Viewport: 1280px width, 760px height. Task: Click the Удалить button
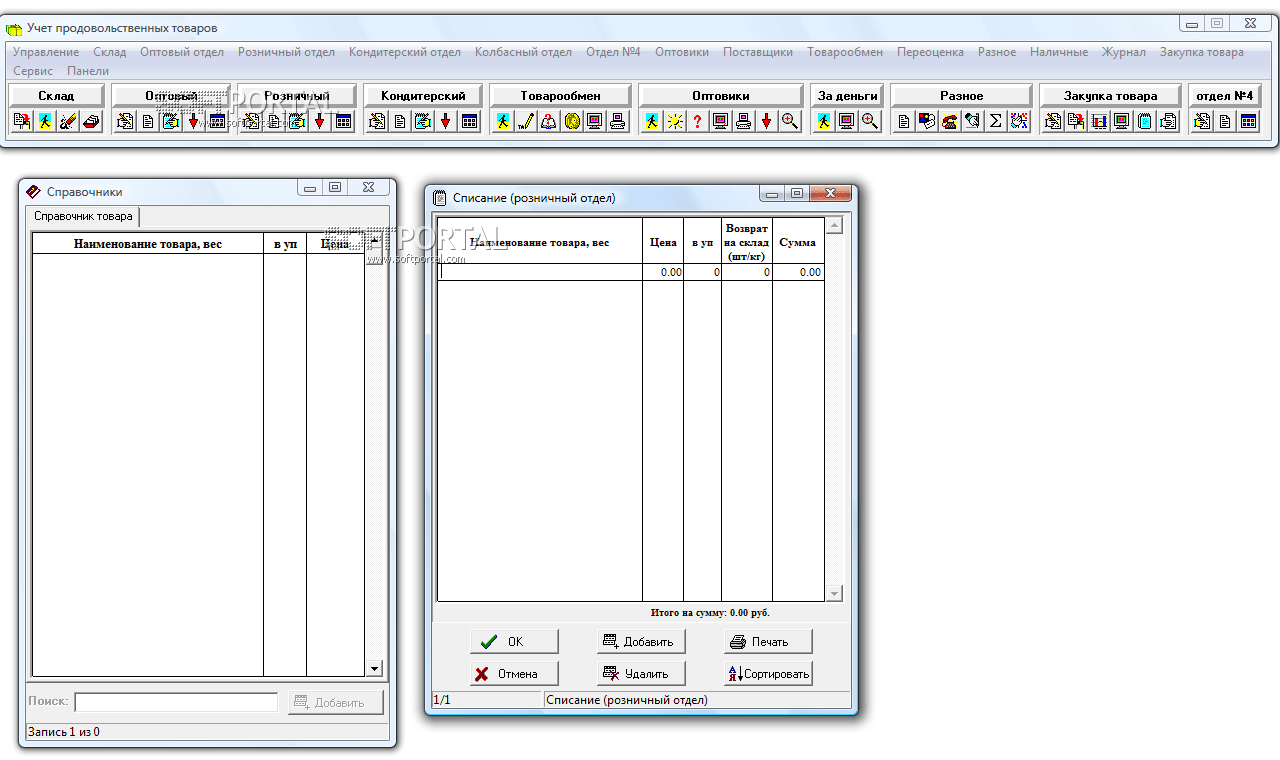pos(641,674)
